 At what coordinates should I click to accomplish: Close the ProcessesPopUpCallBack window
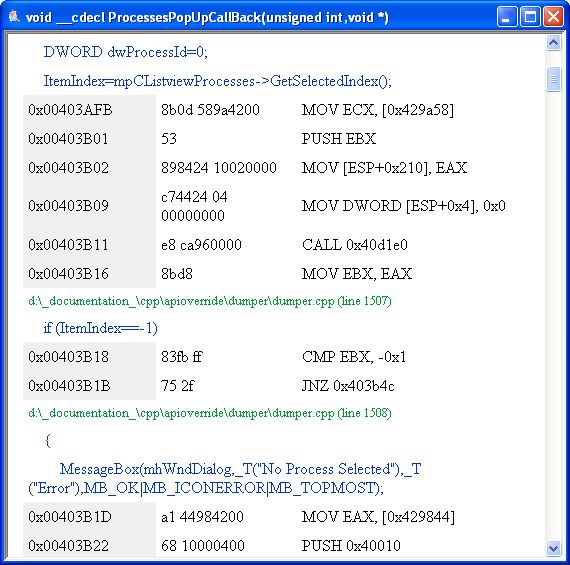pyautogui.click(x=553, y=17)
